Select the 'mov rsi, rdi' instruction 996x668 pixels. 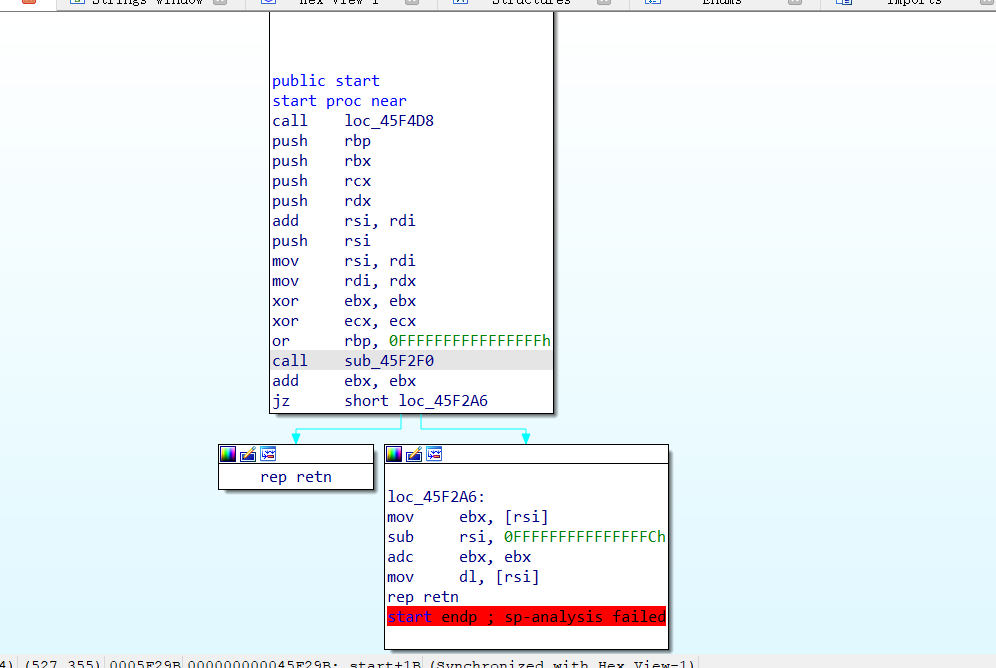(x=344, y=261)
